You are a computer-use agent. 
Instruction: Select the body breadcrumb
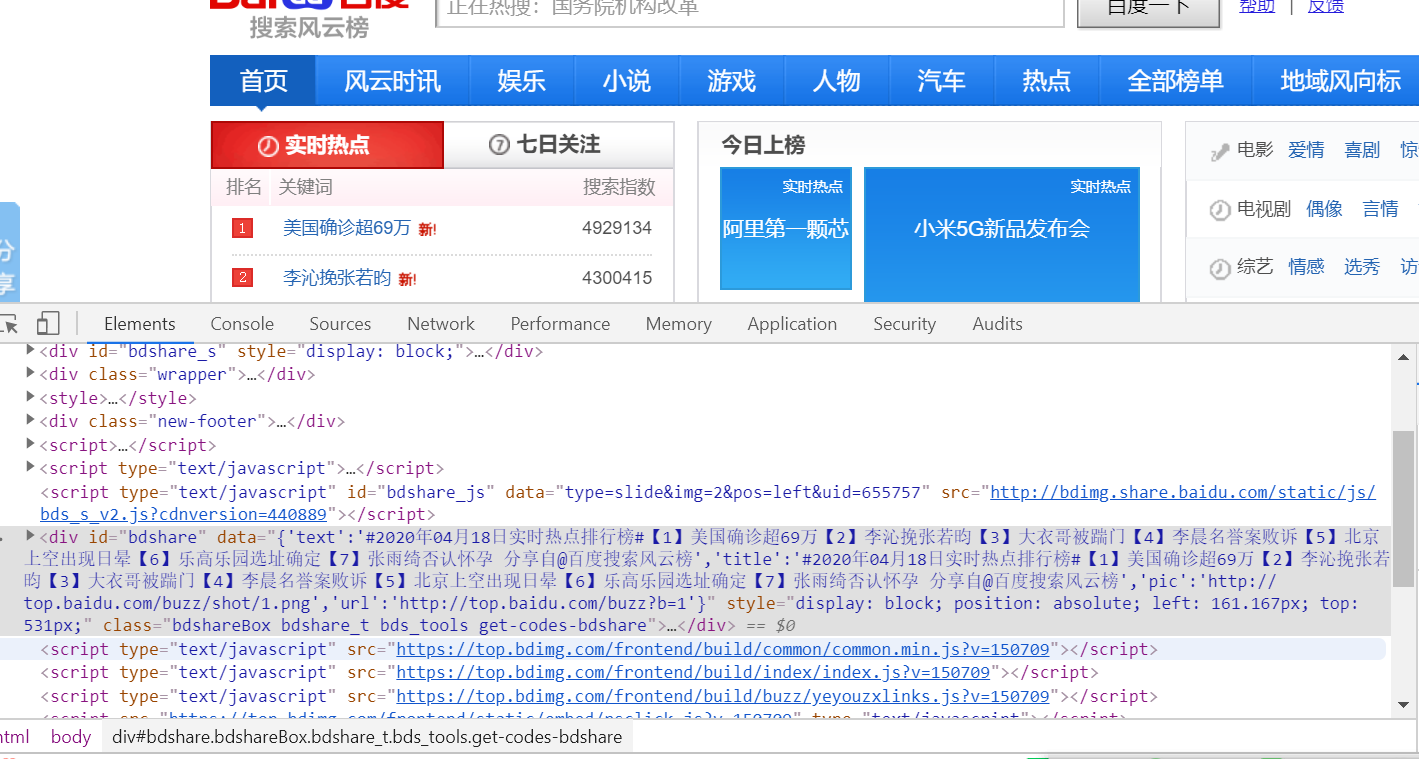(x=71, y=737)
